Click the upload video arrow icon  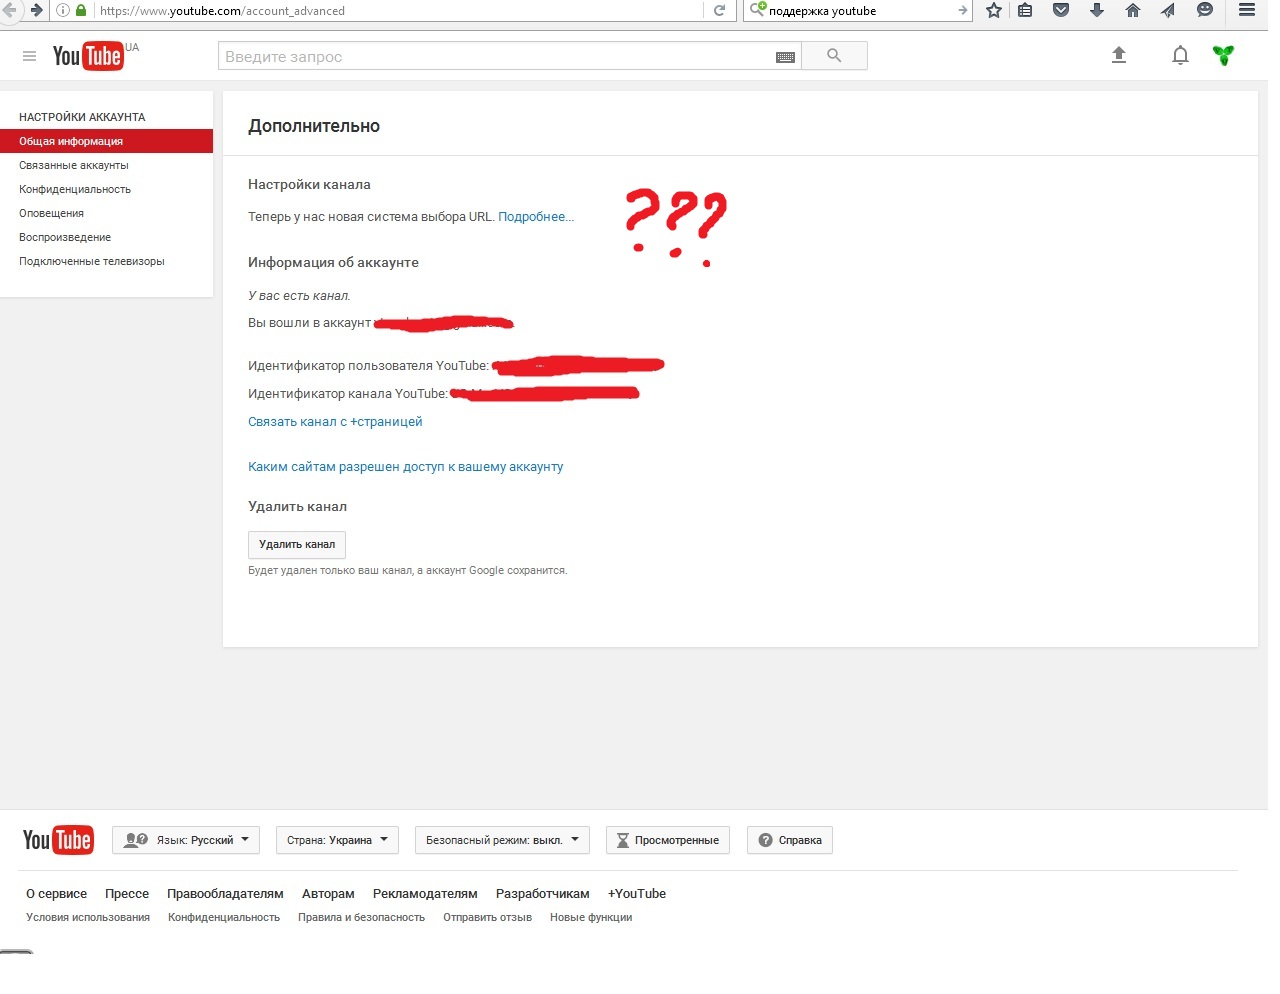pos(1119,55)
